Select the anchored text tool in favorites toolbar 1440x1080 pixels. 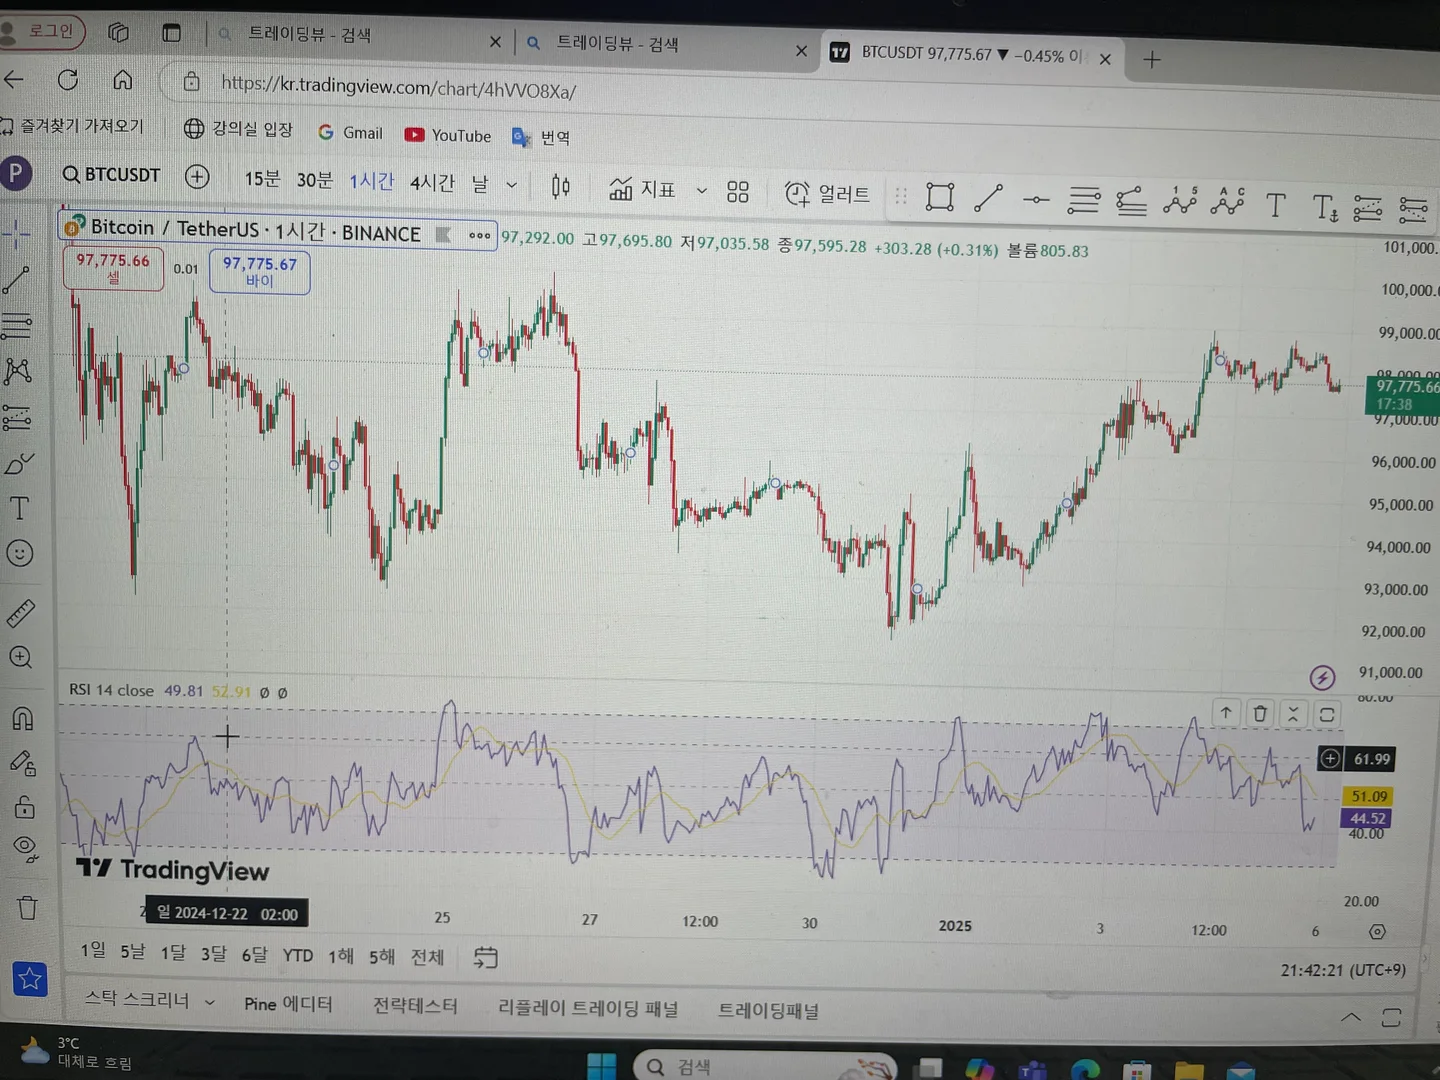(1325, 208)
